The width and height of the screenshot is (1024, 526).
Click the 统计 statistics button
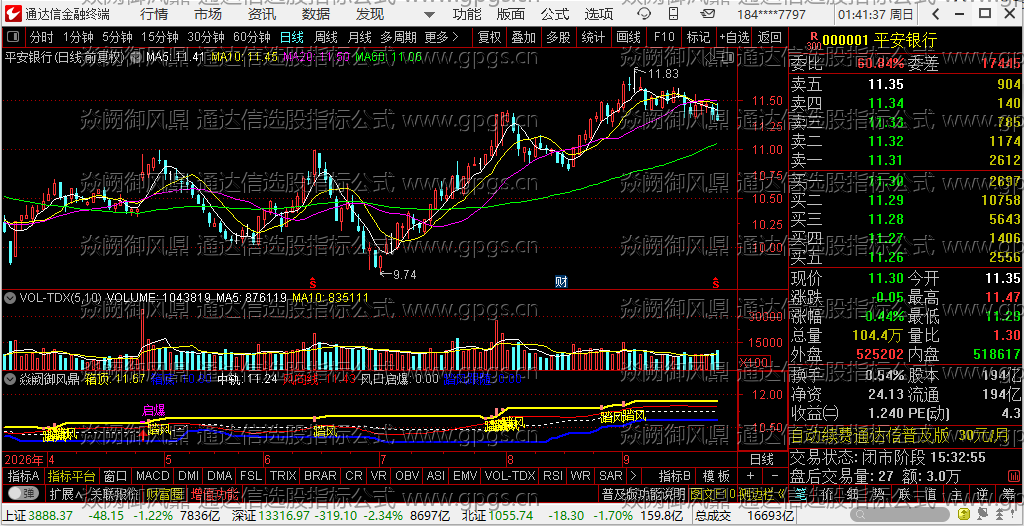coord(593,37)
